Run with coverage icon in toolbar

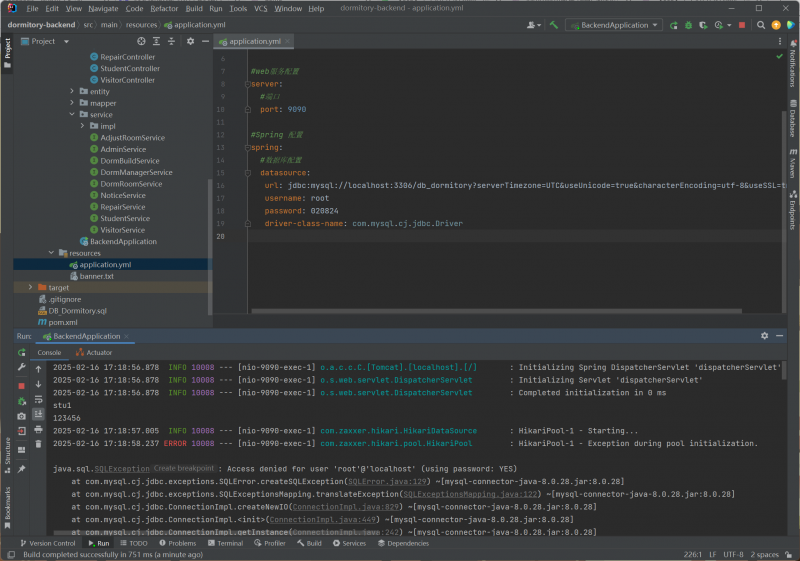[x=703, y=25]
